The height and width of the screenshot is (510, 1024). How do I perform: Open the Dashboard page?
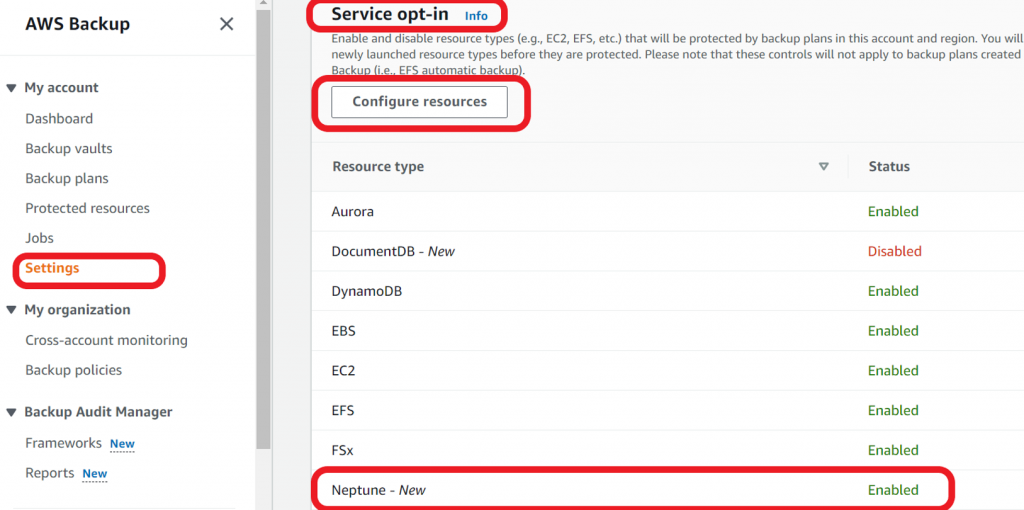[x=59, y=119]
